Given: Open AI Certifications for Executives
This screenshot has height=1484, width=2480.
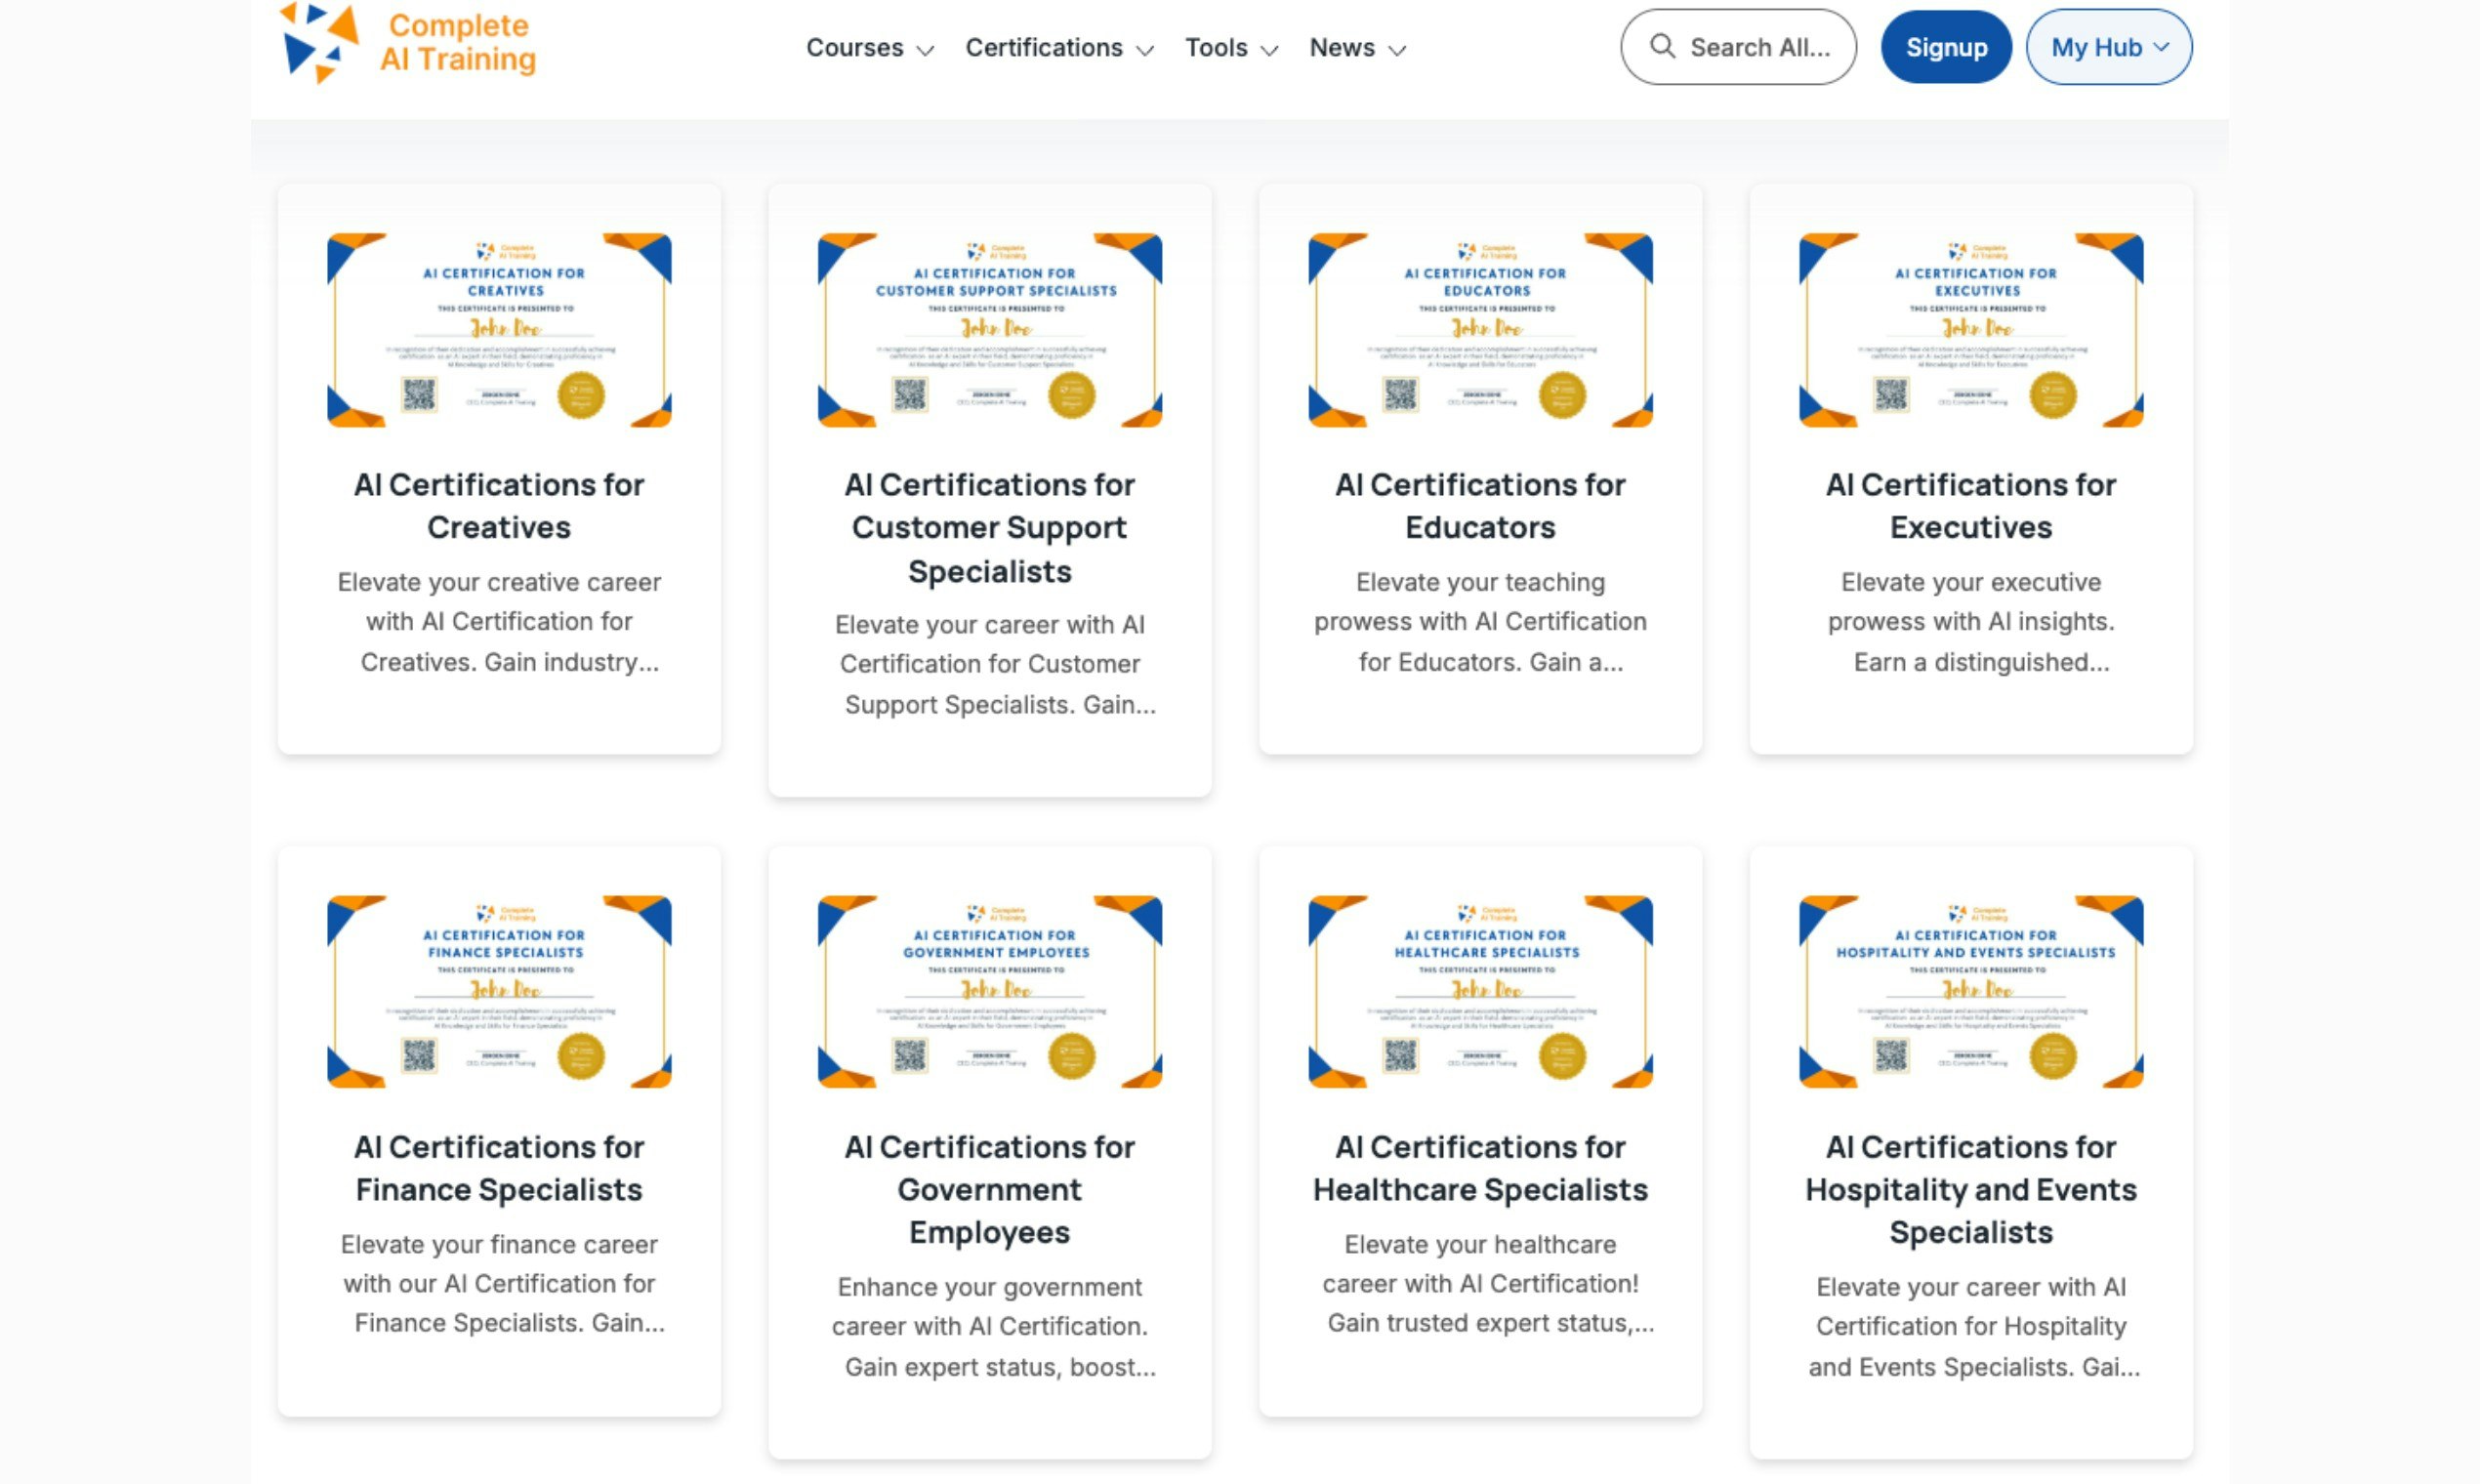Looking at the screenshot, I should [1971, 505].
